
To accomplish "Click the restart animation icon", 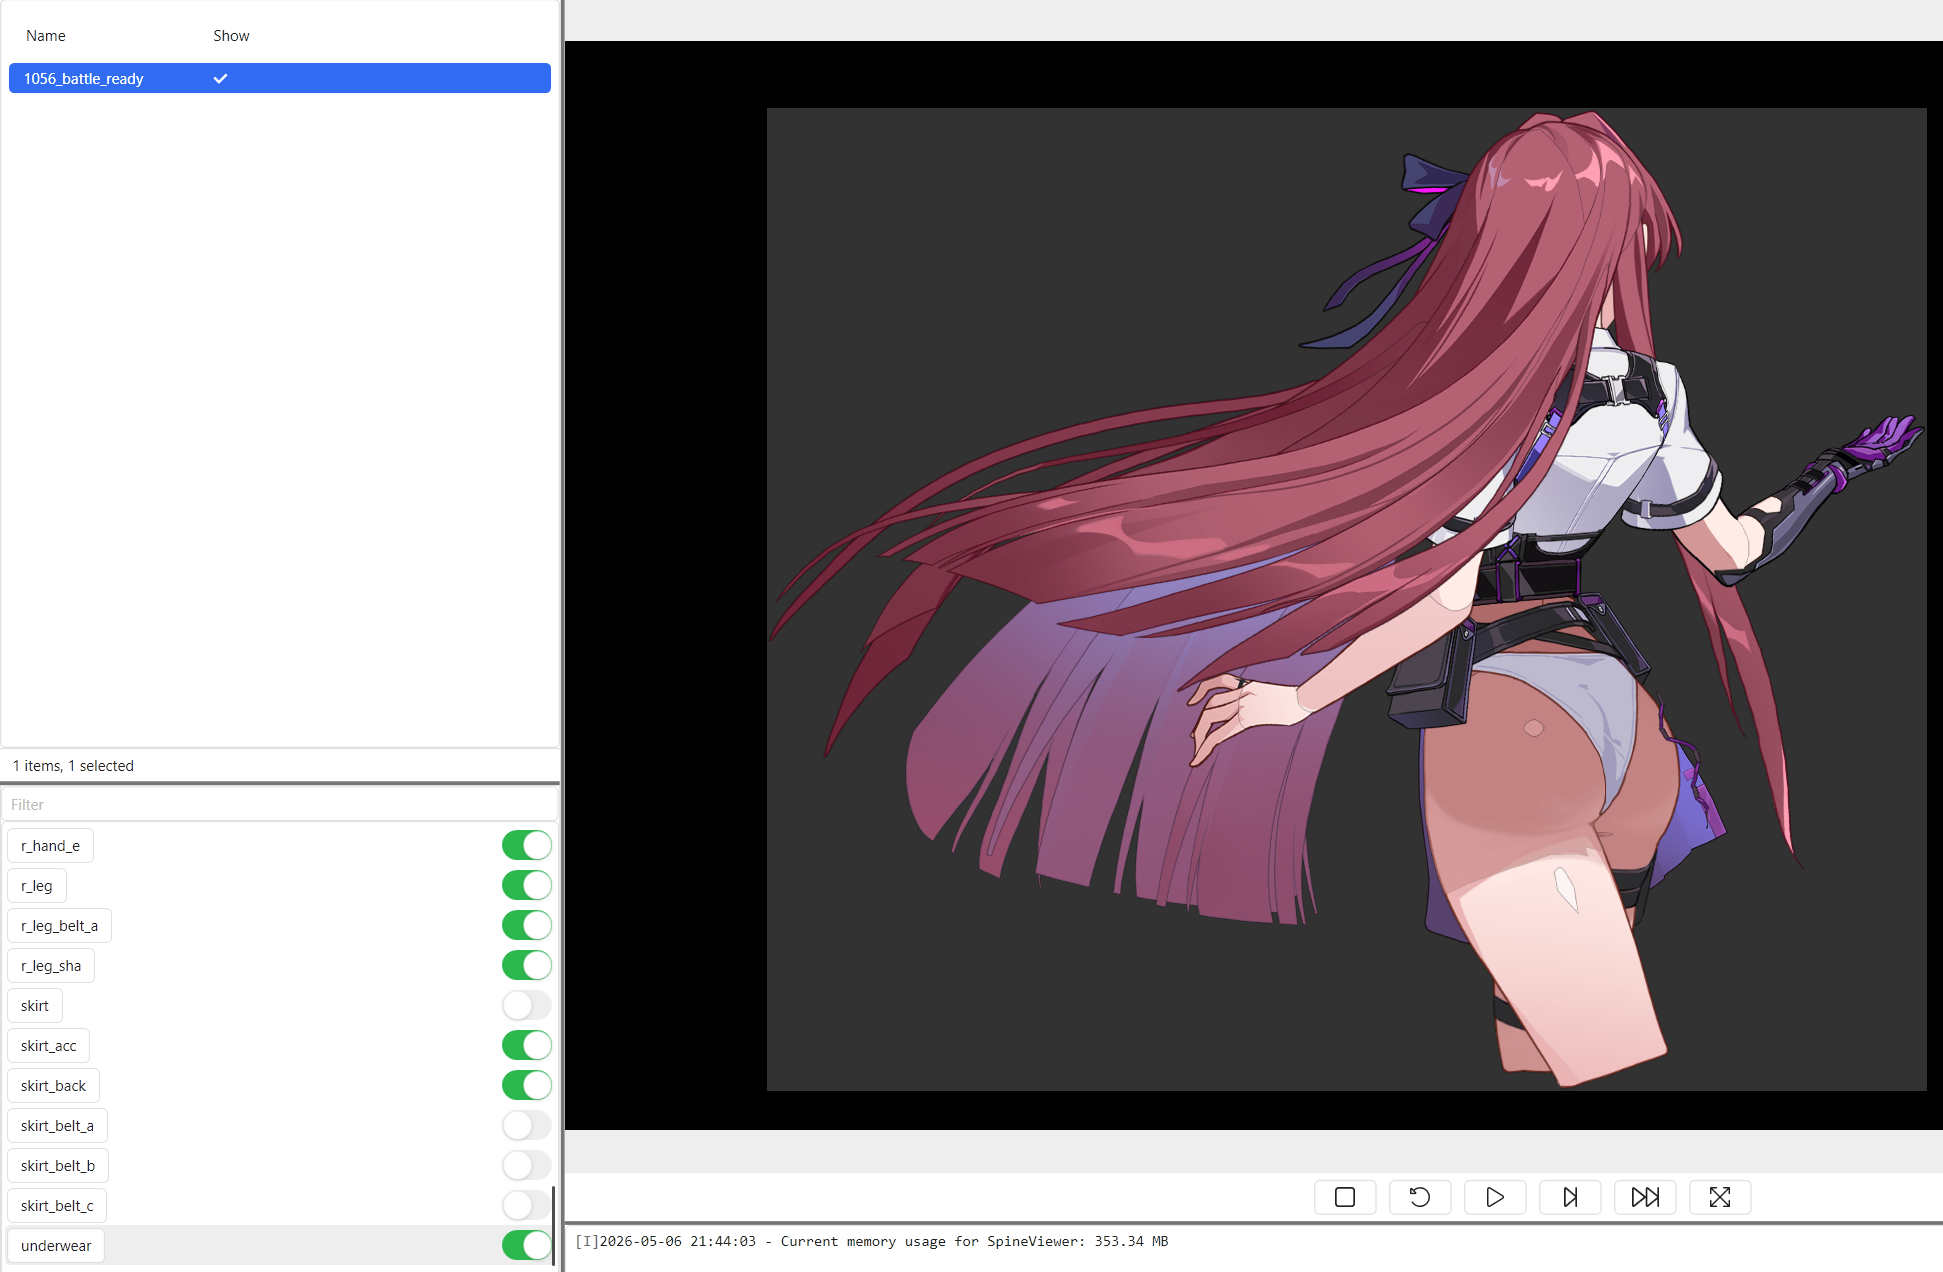I will (x=1420, y=1197).
